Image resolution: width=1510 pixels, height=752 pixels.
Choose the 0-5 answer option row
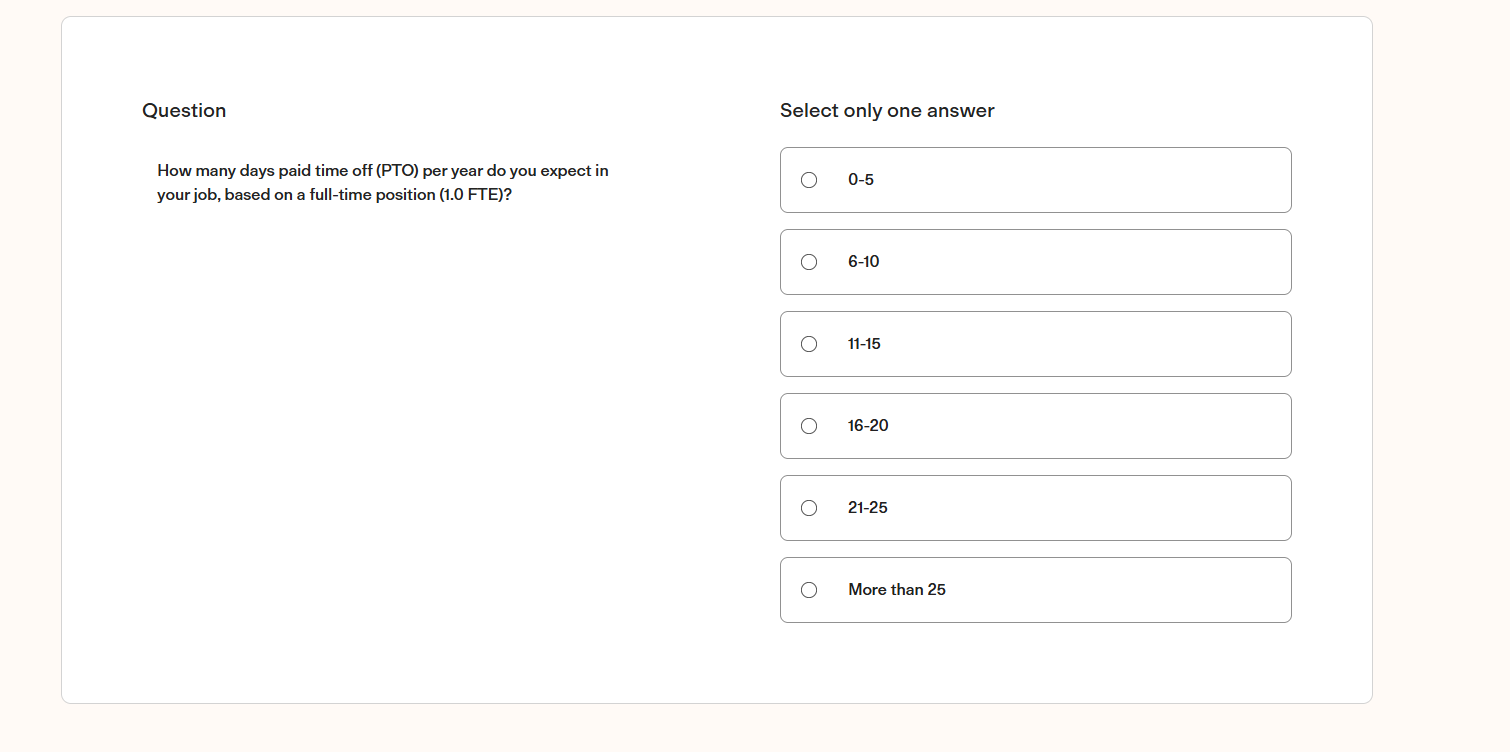click(x=1035, y=180)
